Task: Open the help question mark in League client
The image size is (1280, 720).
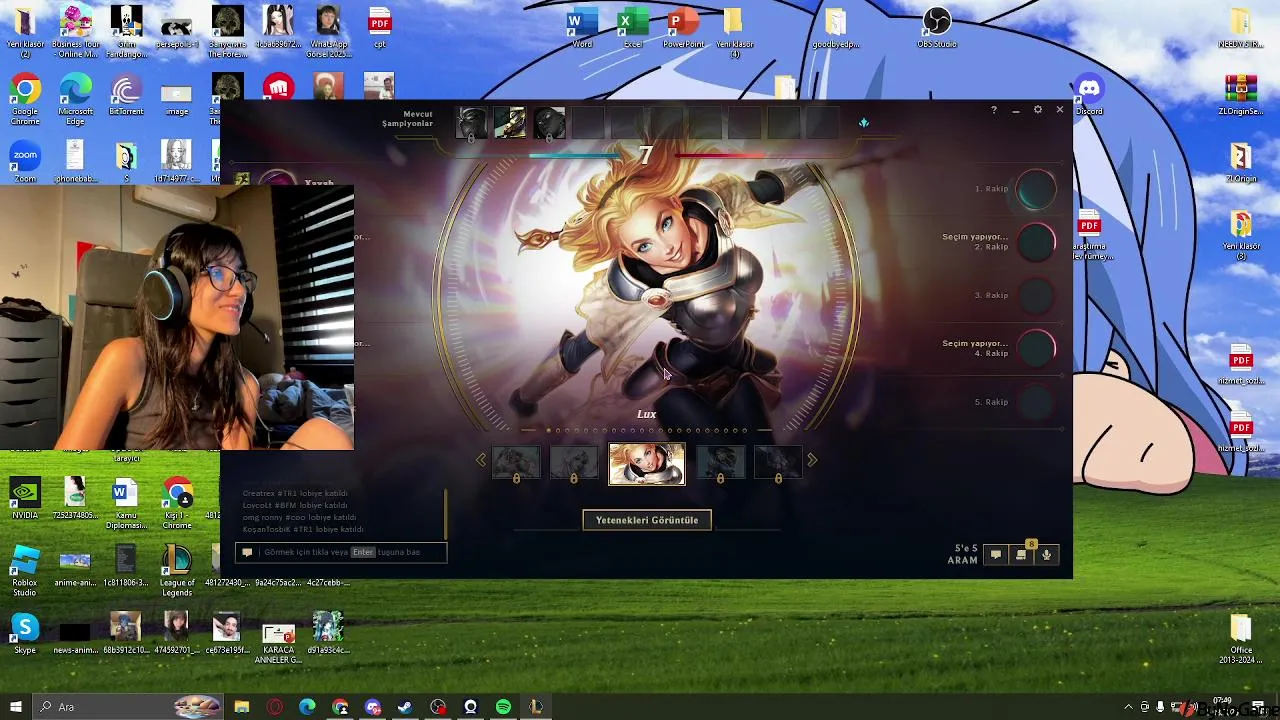Action: (x=993, y=110)
